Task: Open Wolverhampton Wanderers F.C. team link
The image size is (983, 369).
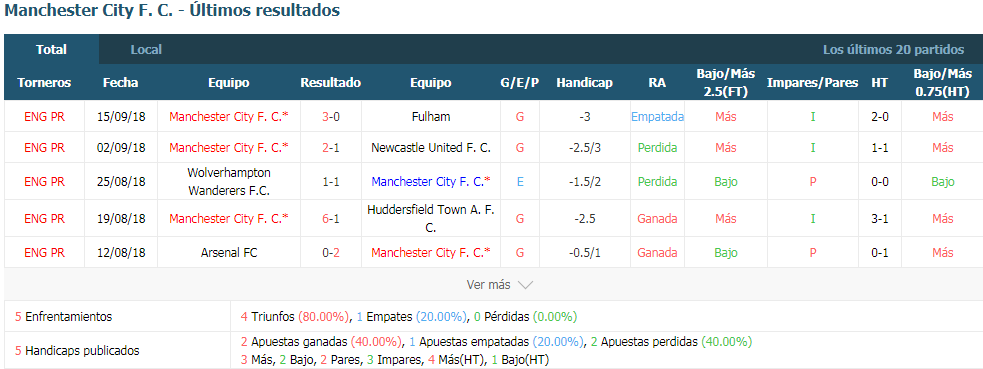Action: point(229,182)
